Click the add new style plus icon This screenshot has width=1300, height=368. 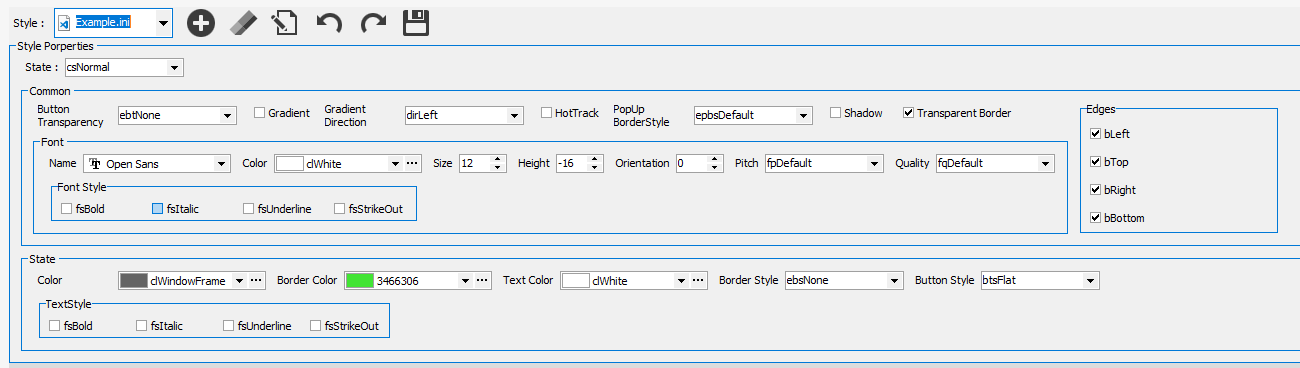coord(201,23)
